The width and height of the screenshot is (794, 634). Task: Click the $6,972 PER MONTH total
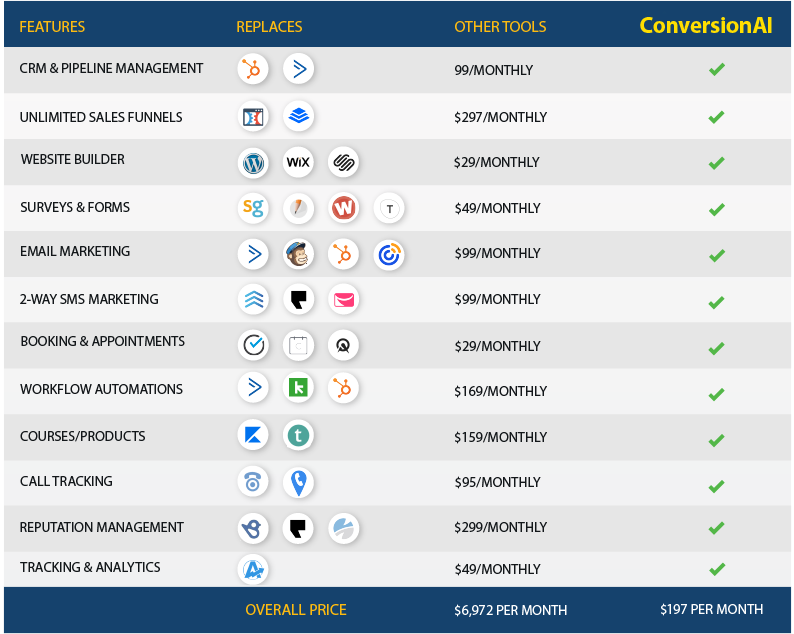(x=510, y=610)
